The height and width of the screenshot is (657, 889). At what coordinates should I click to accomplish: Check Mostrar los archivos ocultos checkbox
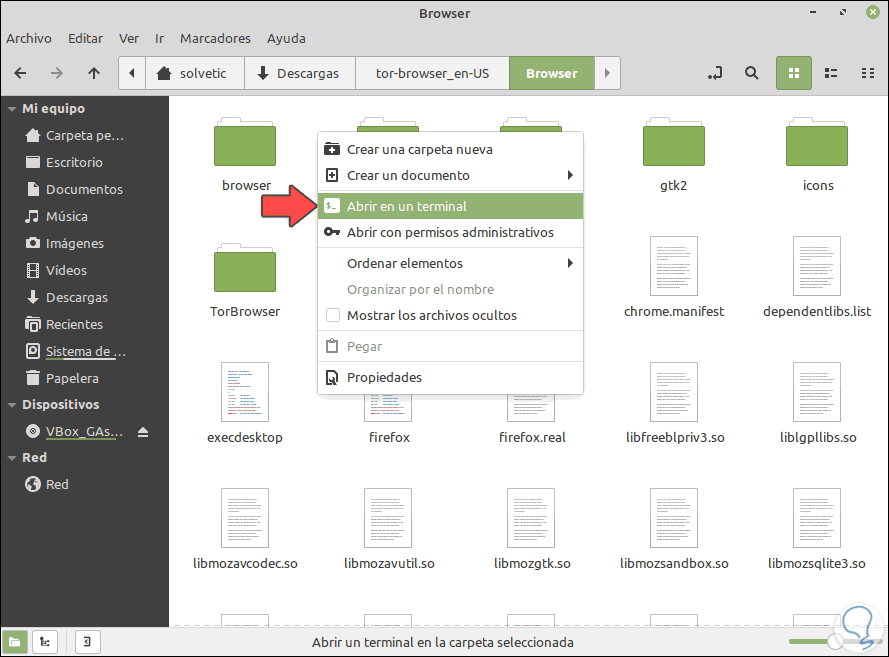pos(333,315)
